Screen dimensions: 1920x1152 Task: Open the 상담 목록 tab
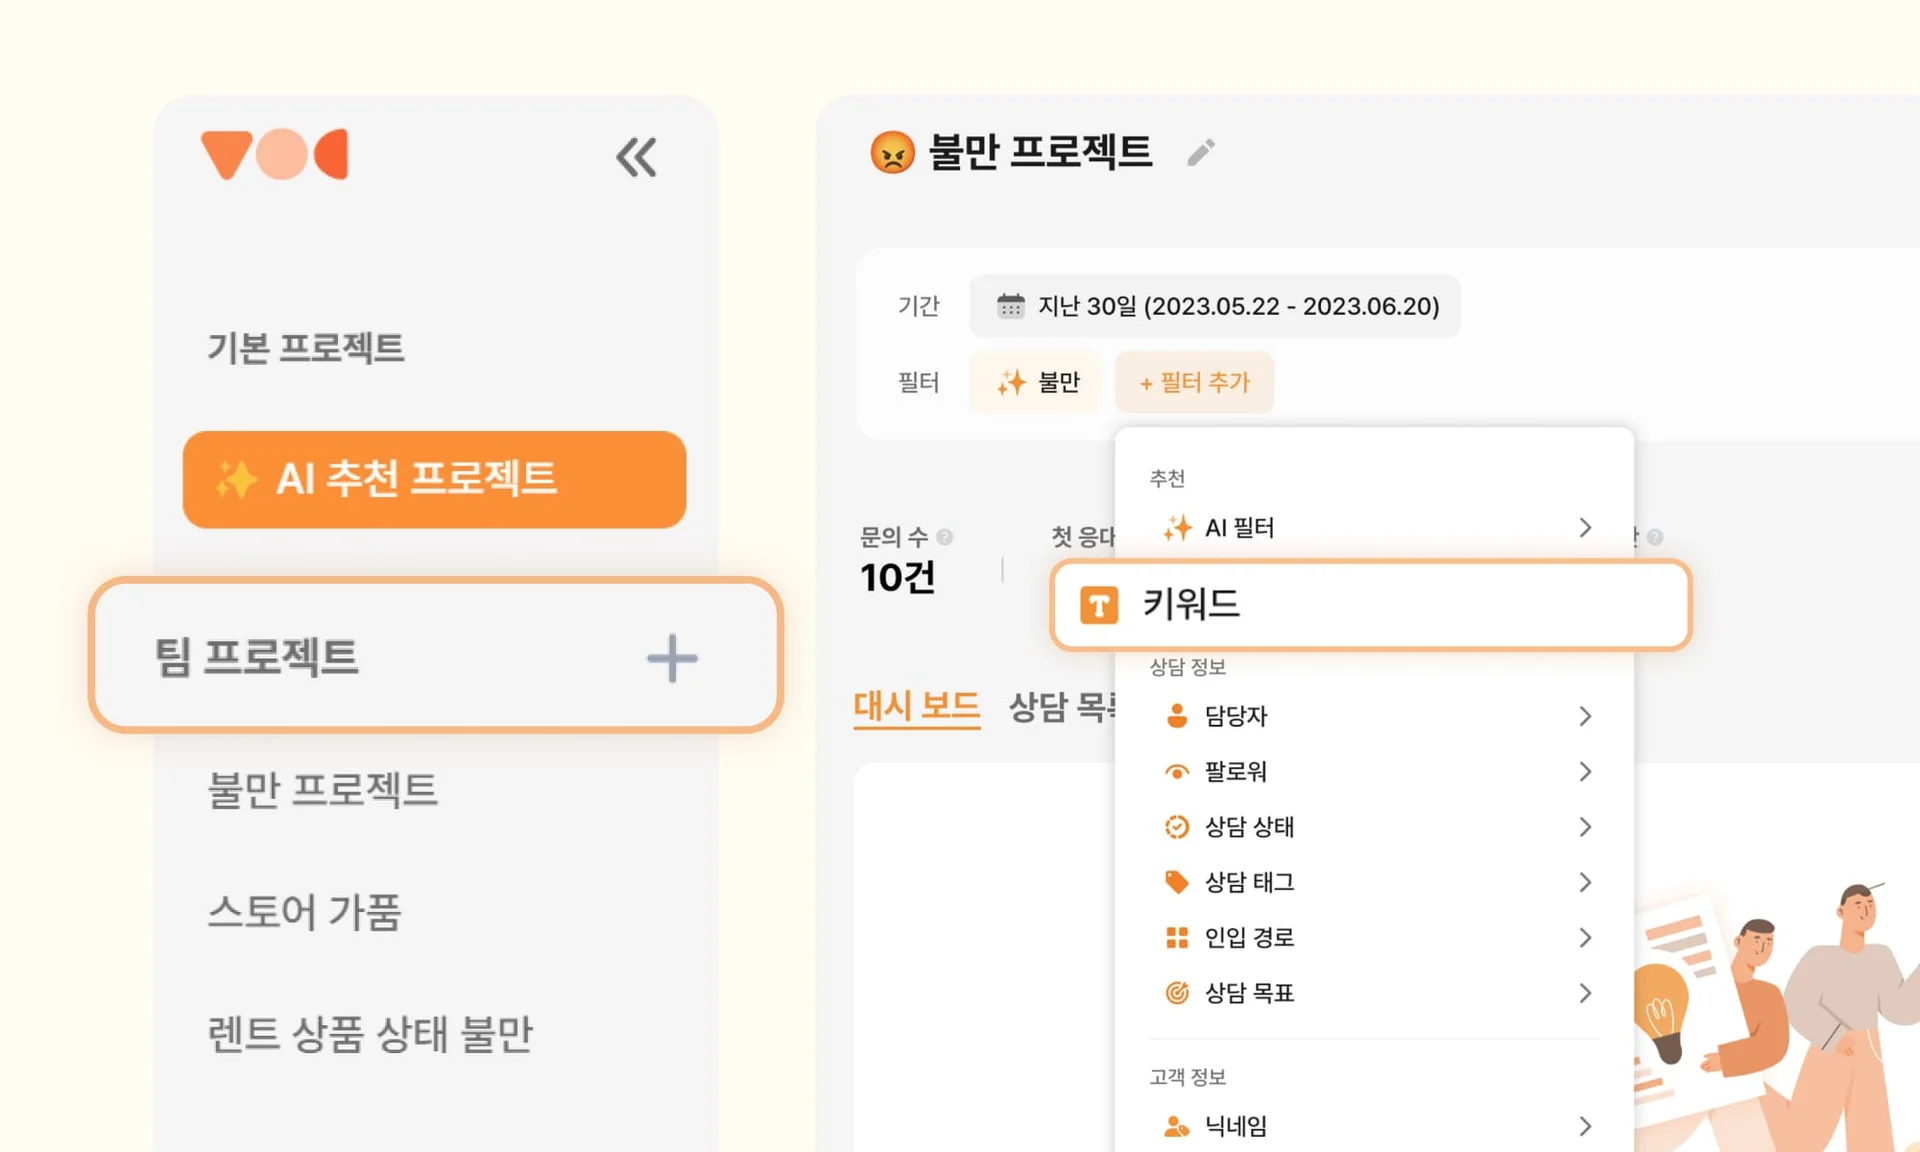pyautogui.click(x=1062, y=706)
